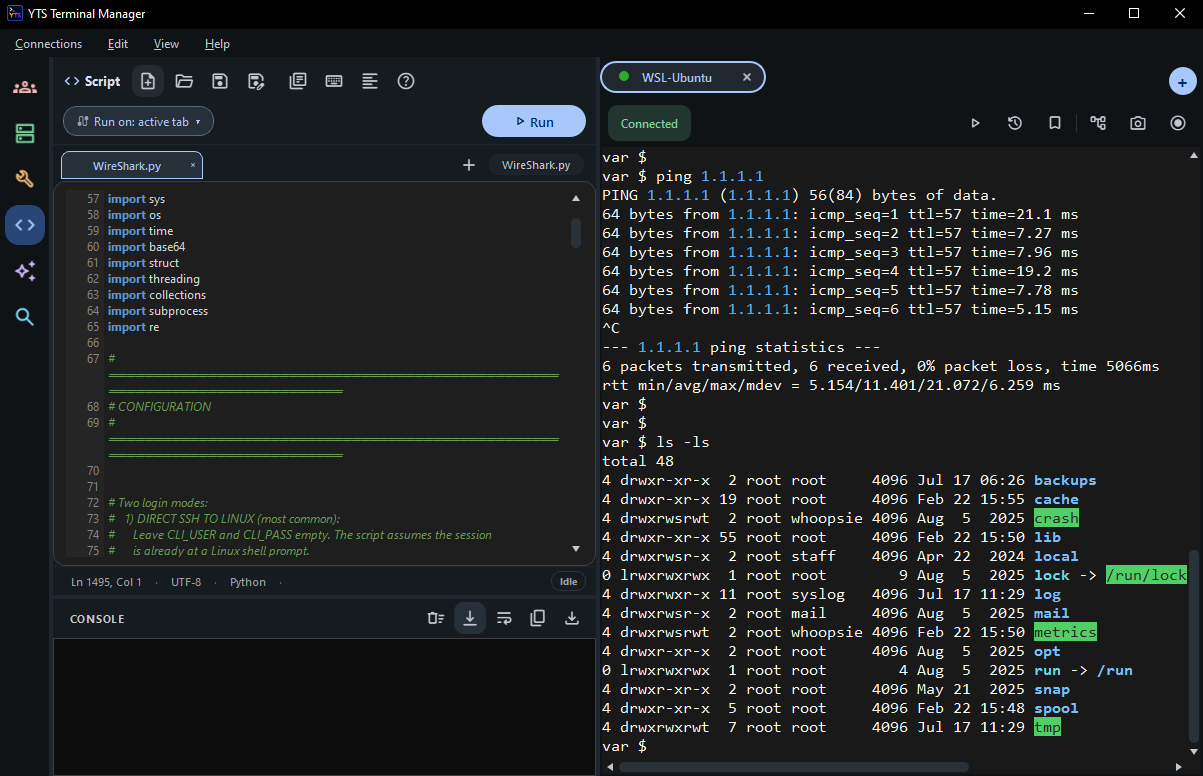Click the Save As script icon
Image resolution: width=1203 pixels, height=776 pixels.
(x=256, y=81)
